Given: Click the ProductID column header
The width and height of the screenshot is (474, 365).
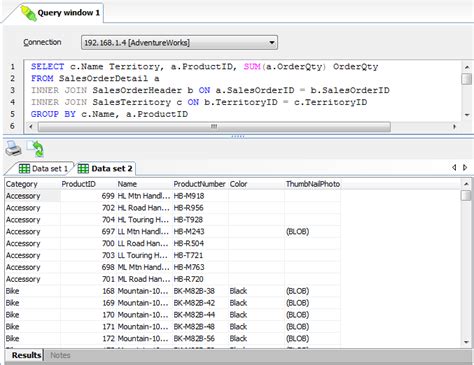Looking at the screenshot, I should coord(88,184).
